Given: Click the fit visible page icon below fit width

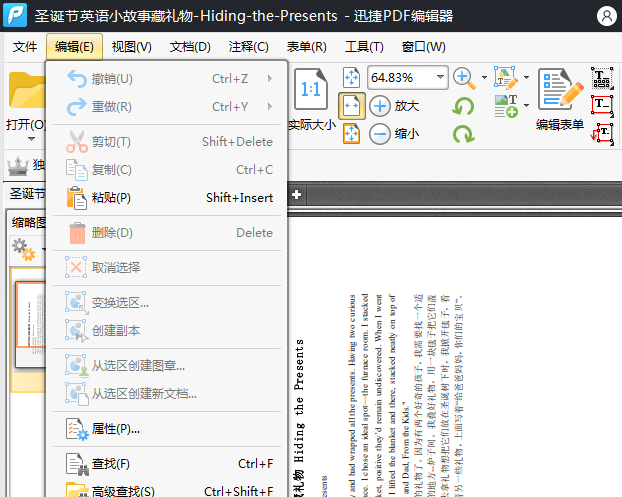Looking at the screenshot, I should [x=351, y=134].
